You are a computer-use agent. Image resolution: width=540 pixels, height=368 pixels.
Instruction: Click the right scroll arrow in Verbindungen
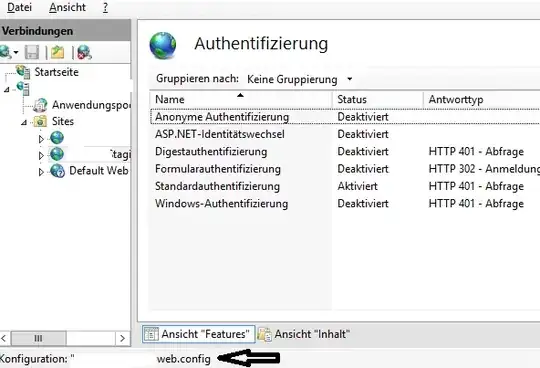point(122,338)
